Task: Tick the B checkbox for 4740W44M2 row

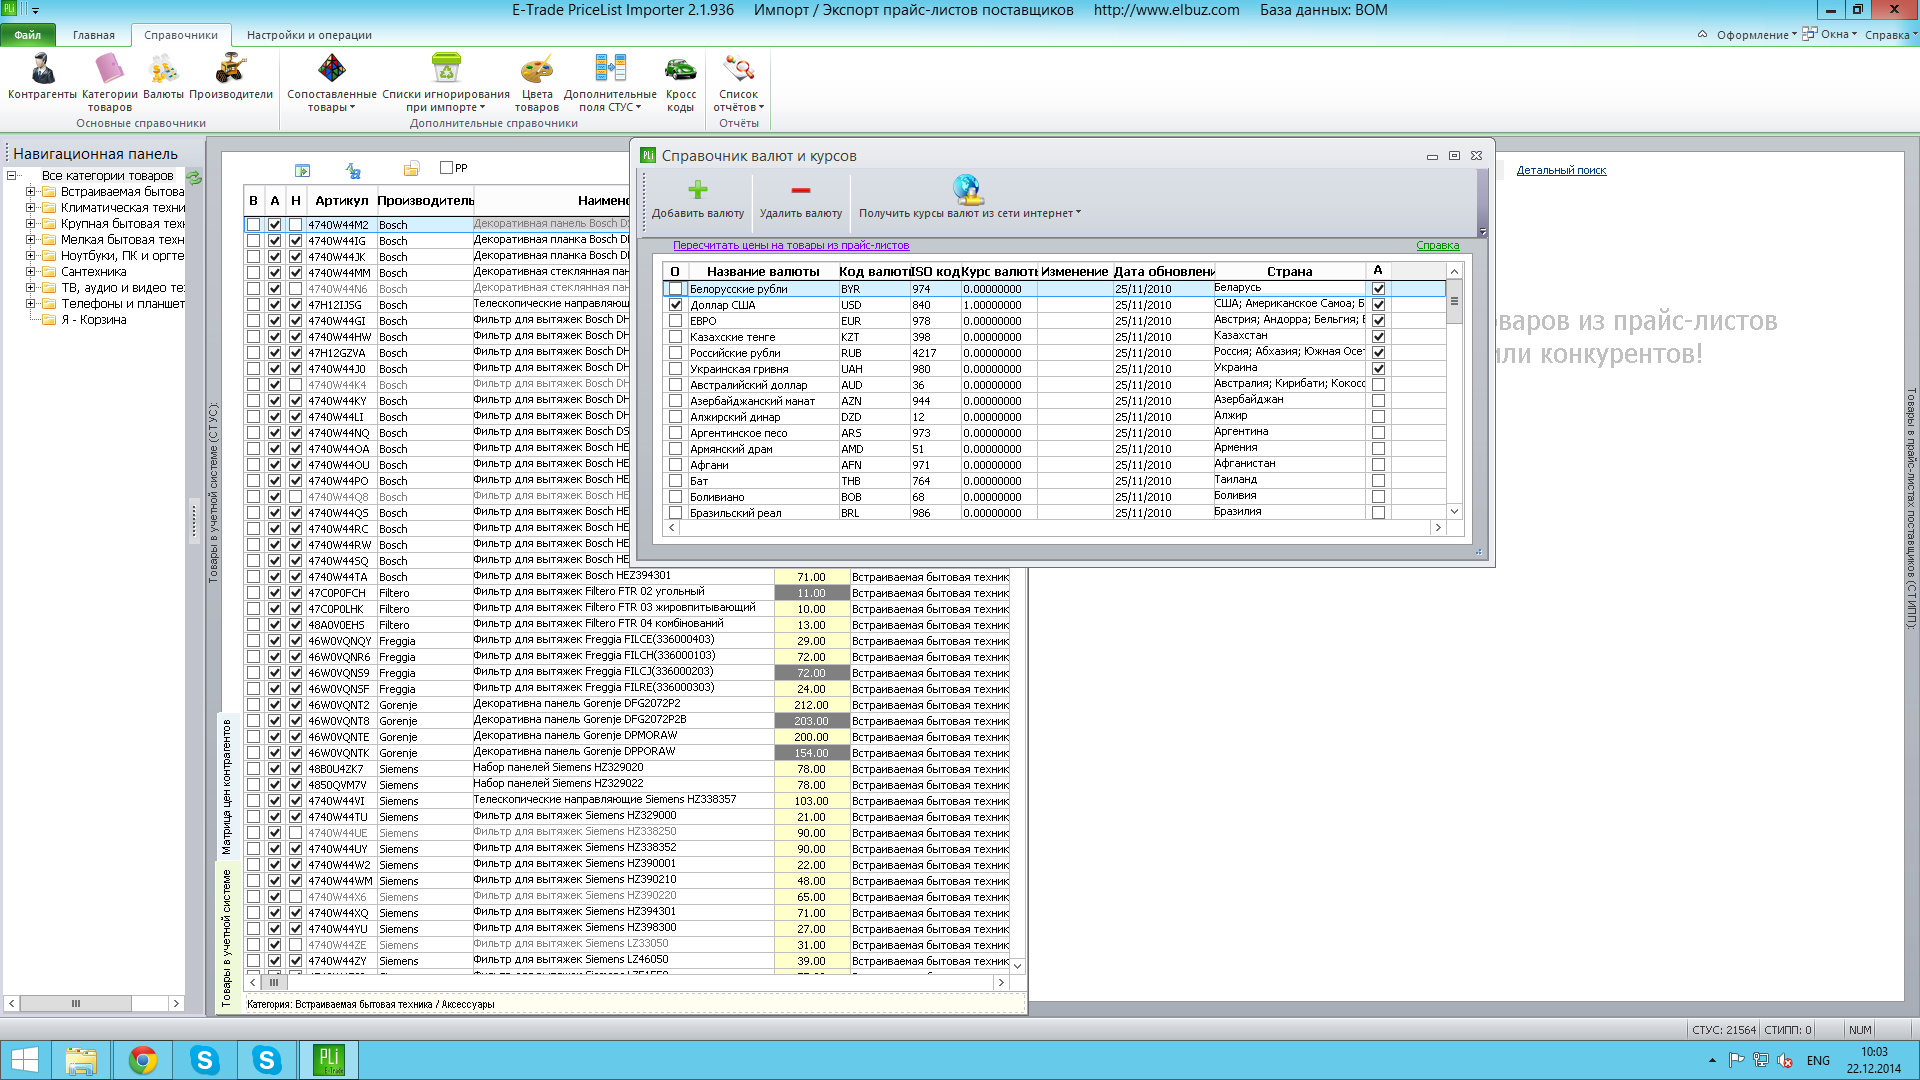Action: (253, 225)
